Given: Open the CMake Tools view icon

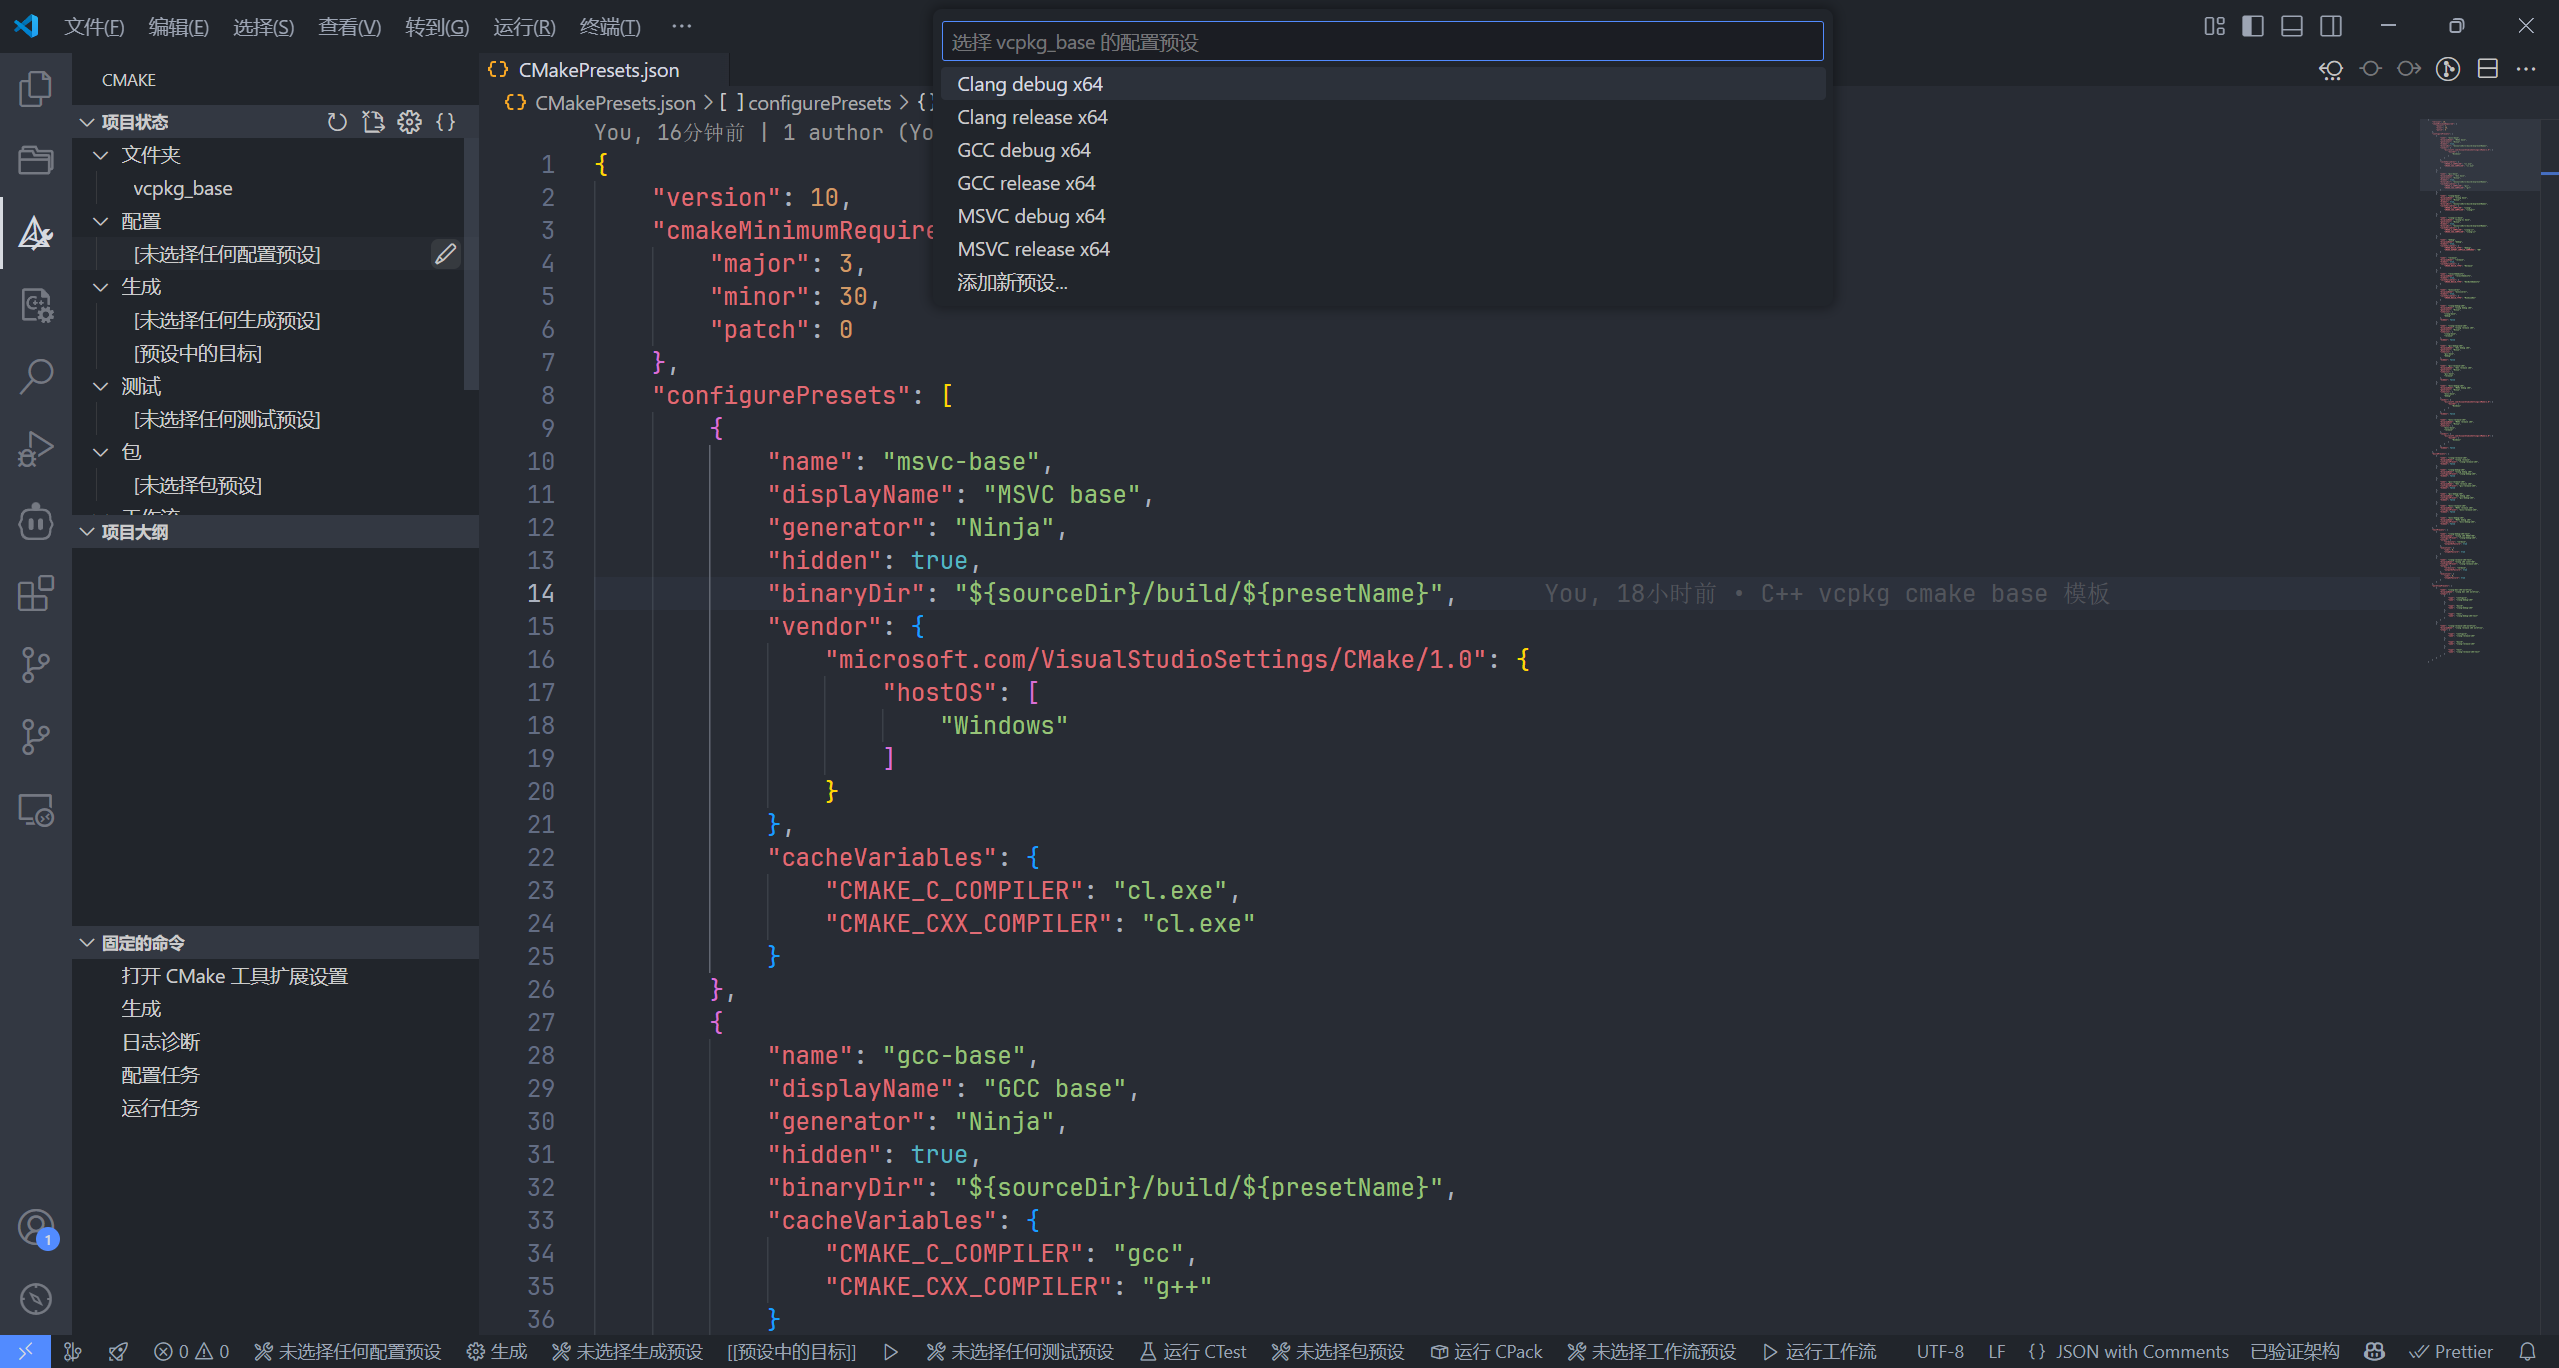Looking at the screenshot, I should click(x=36, y=233).
